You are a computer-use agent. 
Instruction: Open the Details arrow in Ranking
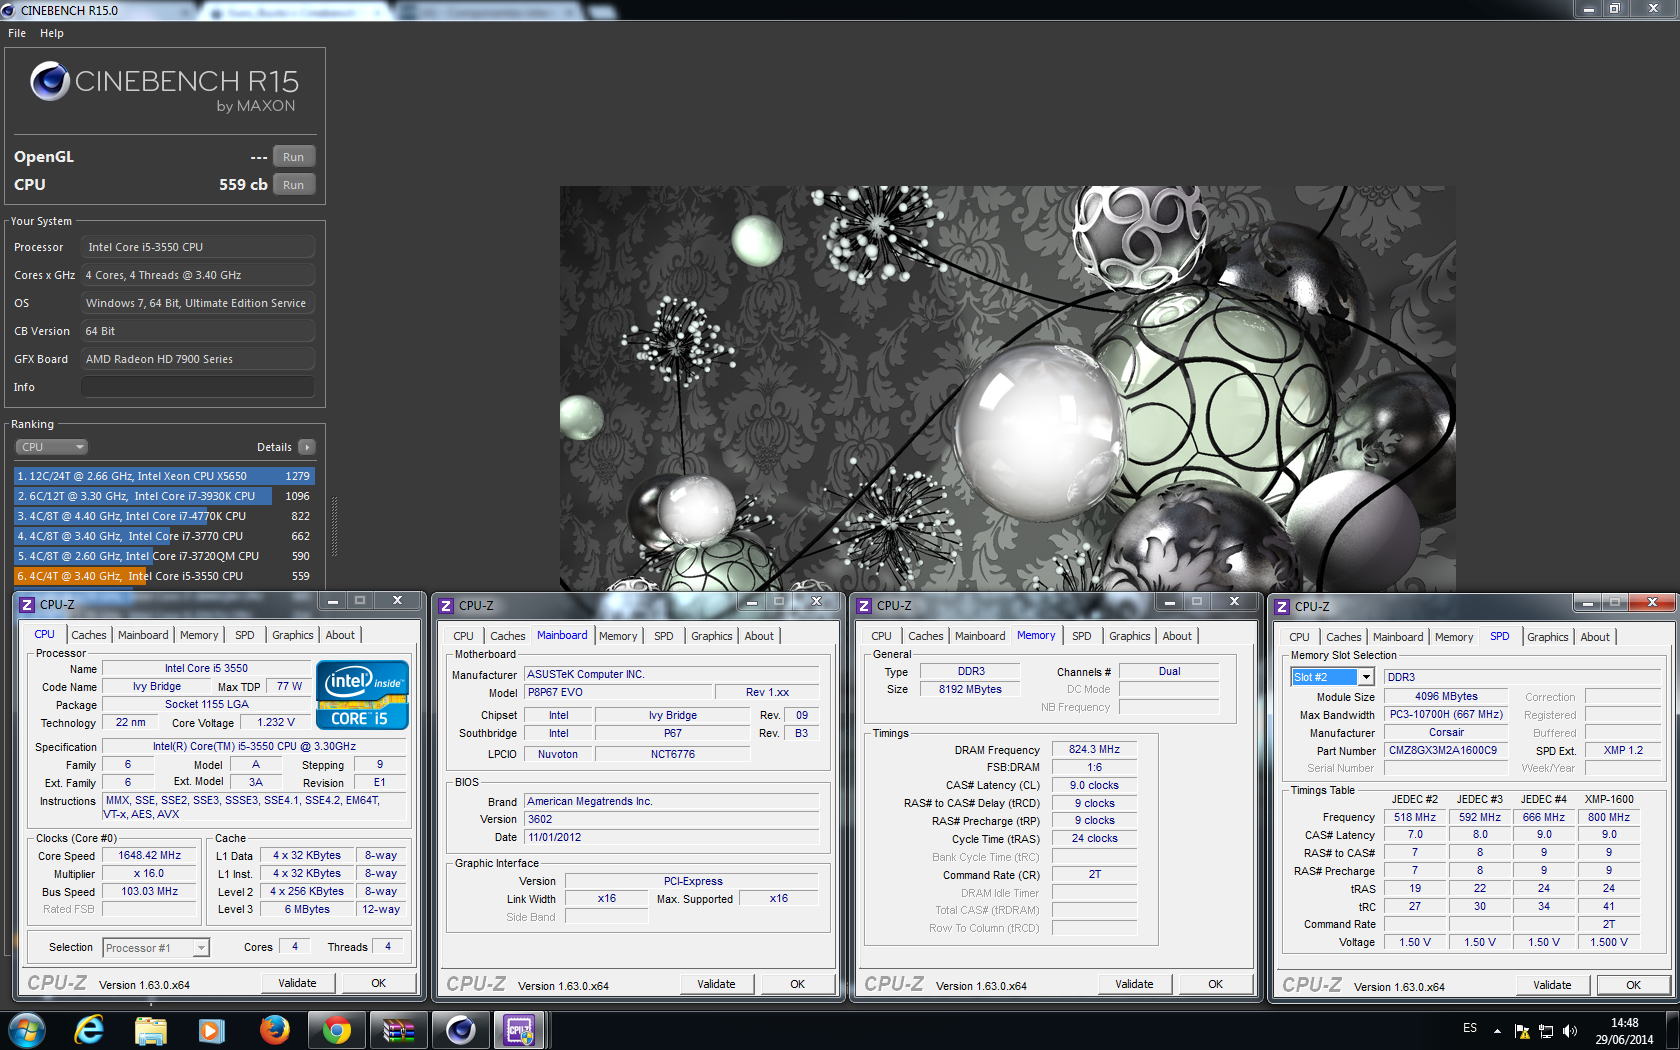(x=307, y=447)
